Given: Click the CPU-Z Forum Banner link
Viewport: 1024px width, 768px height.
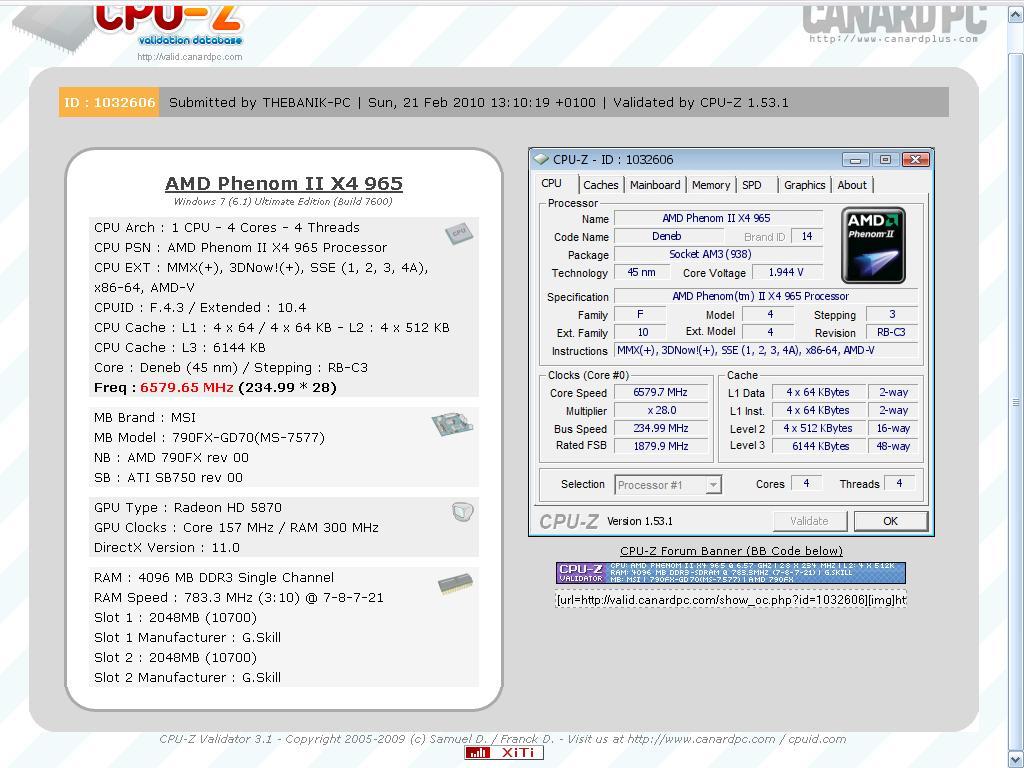Looking at the screenshot, I should point(731,551).
